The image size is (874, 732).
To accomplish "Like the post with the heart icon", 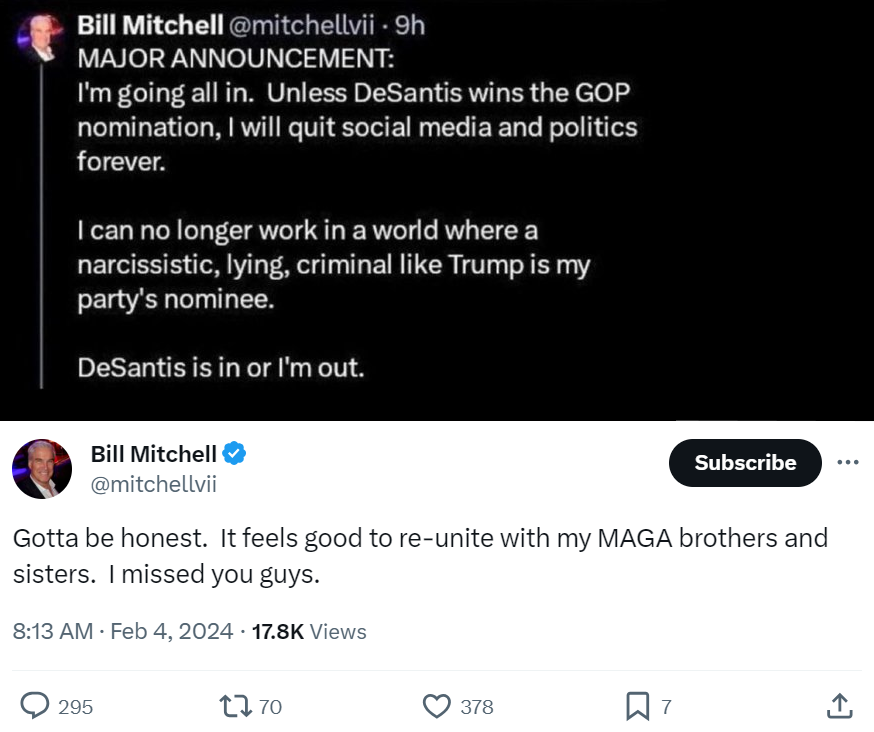I will (x=436, y=706).
